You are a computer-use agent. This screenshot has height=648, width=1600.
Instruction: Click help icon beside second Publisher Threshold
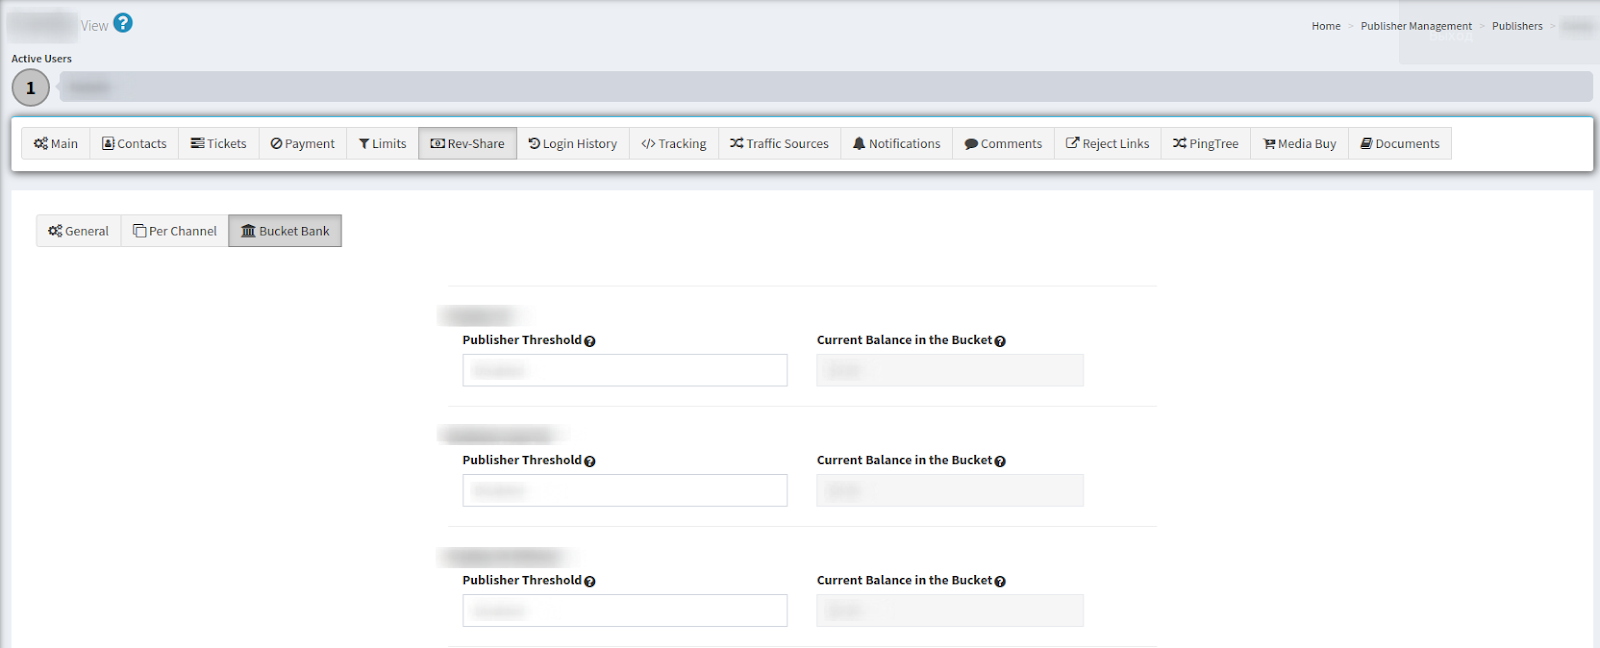pos(590,461)
